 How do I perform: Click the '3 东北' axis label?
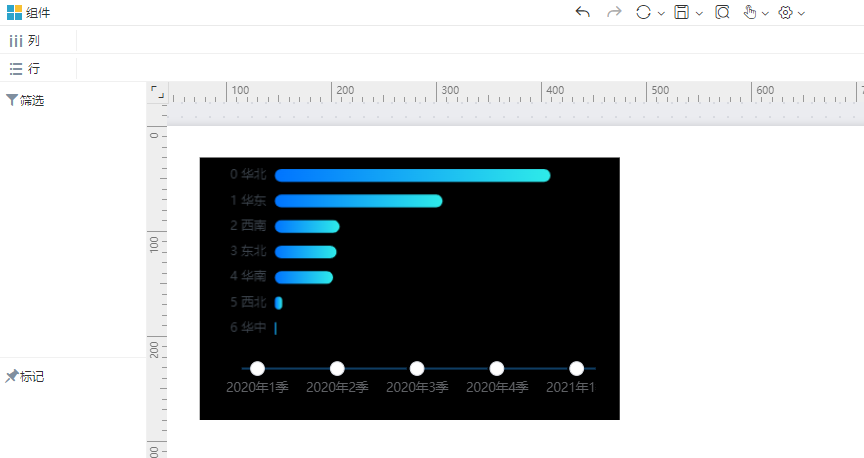[249, 251]
